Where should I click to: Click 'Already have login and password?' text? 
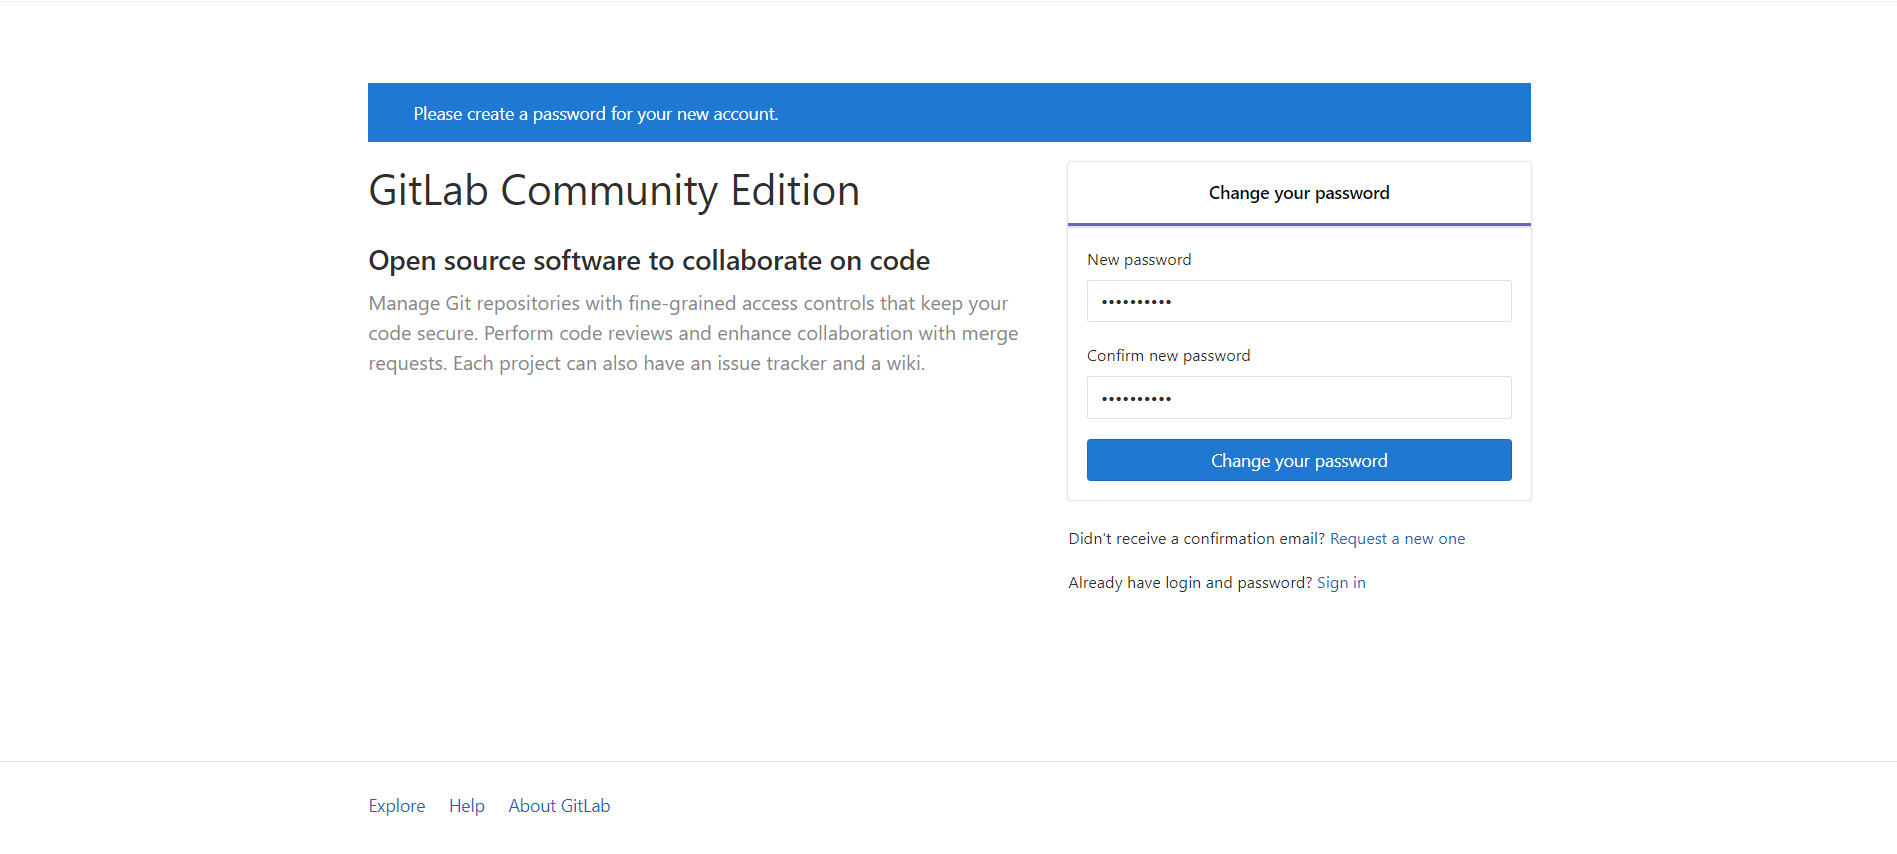tap(1190, 582)
